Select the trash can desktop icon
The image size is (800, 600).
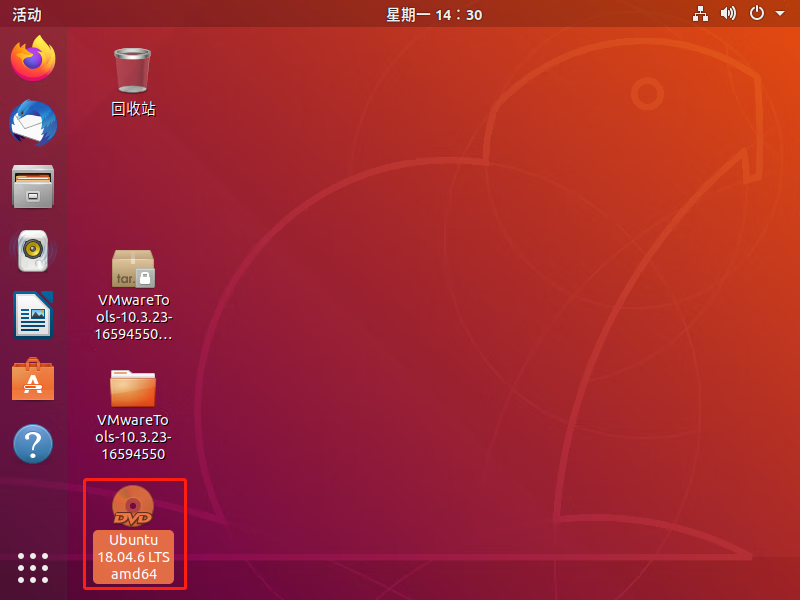click(x=133, y=70)
